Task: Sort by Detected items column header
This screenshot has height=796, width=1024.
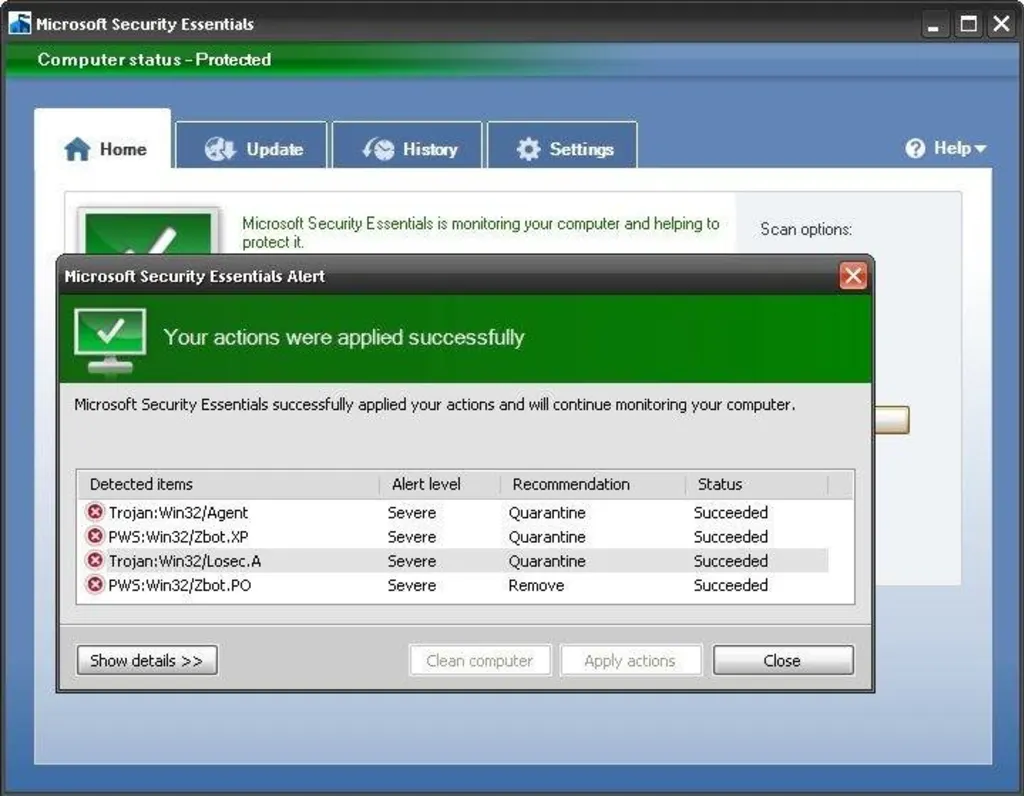Action: click(x=229, y=485)
